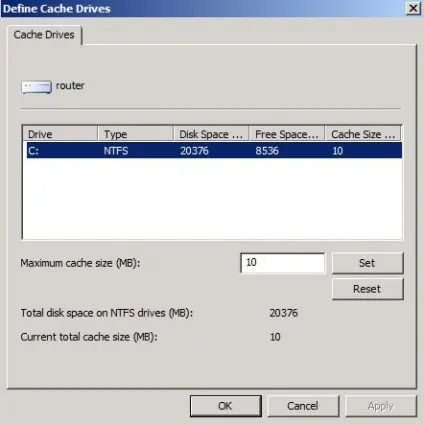Click the Set button
424x425 pixels.
tap(367, 263)
